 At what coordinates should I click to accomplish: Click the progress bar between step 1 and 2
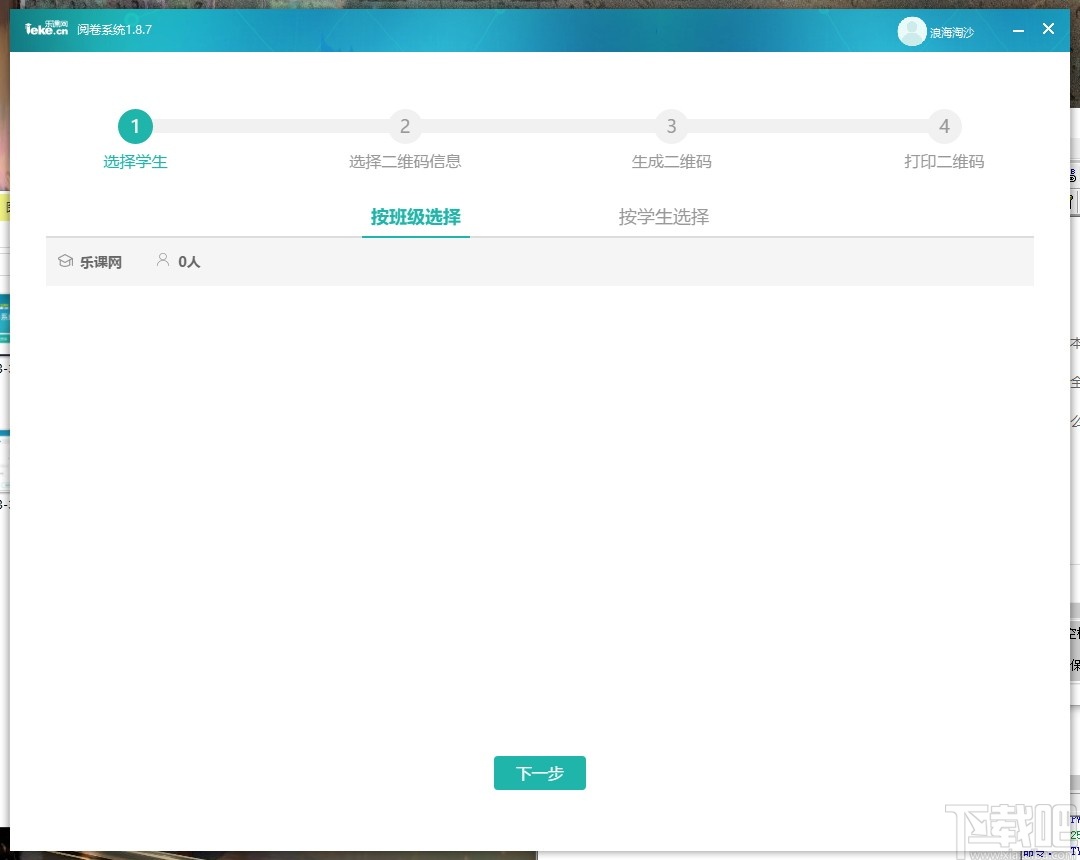270,126
